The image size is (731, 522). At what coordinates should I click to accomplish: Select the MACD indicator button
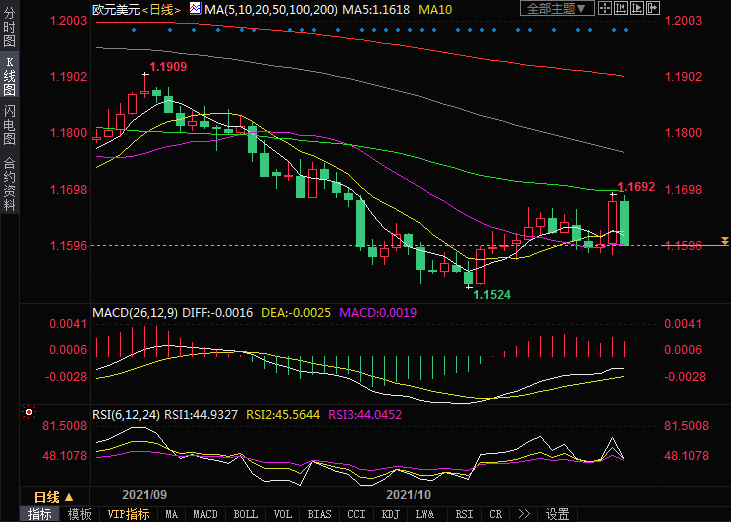[x=205, y=514]
